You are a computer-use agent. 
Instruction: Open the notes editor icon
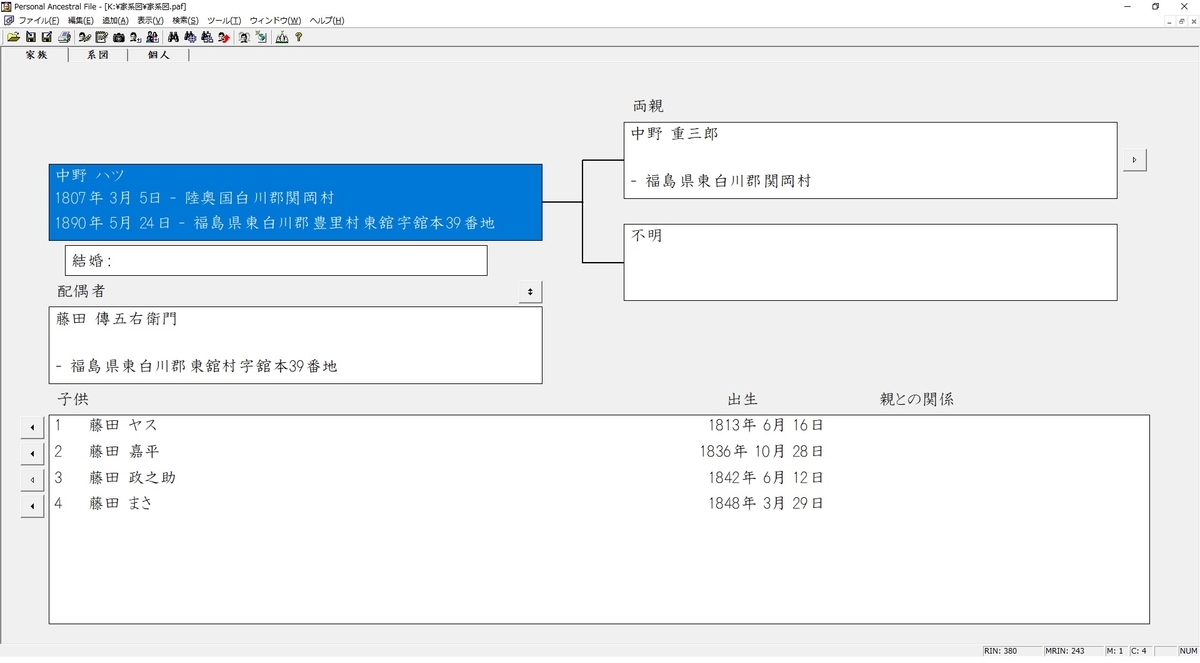click(x=100, y=37)
